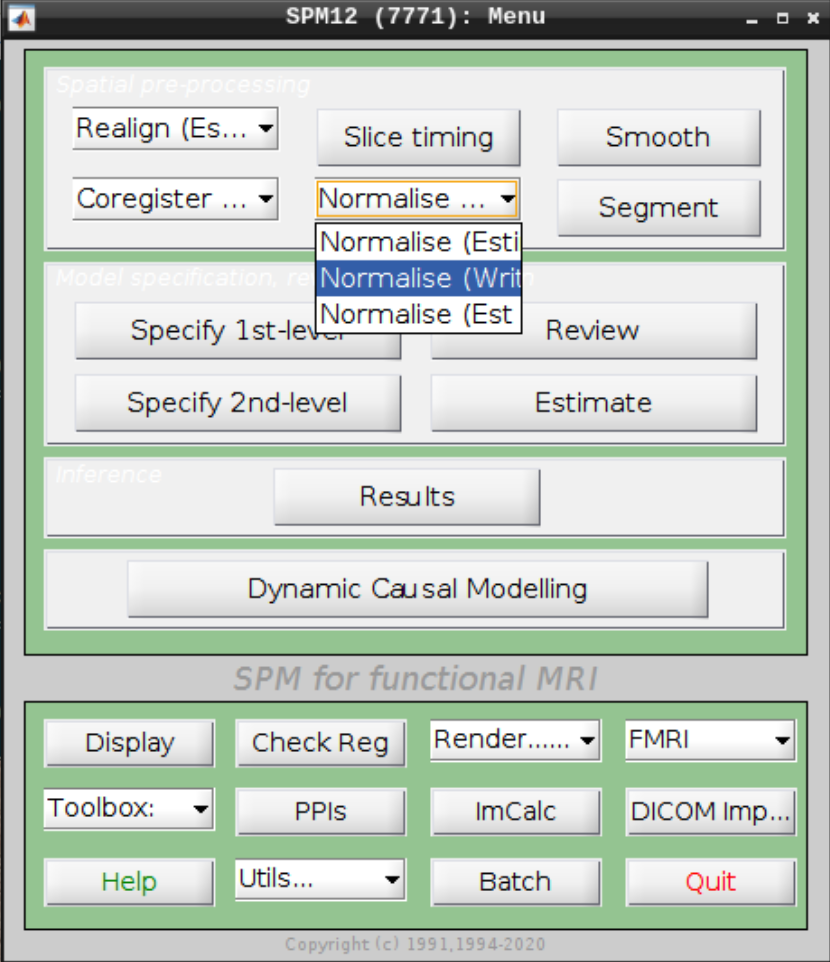The height and width of the screenshot is (962, 830).
Task: Launch Dynamic Causal Modelling
Action: (x=418, y=589)
